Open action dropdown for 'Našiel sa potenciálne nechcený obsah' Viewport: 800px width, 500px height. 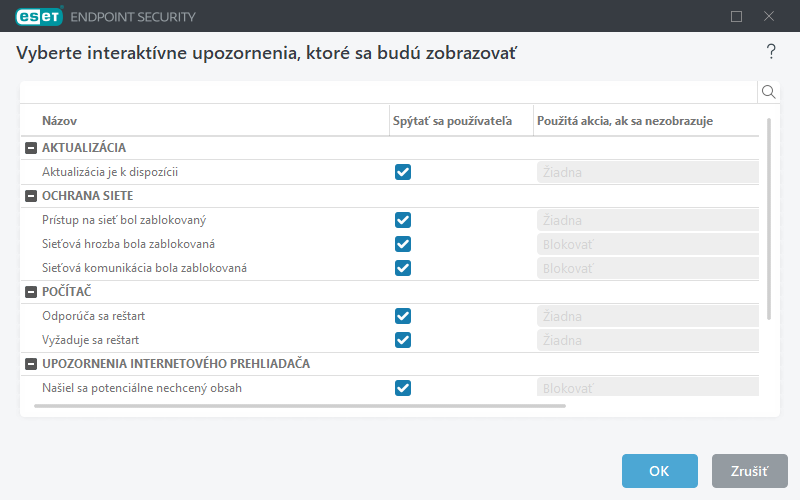[x=647, y=387]
